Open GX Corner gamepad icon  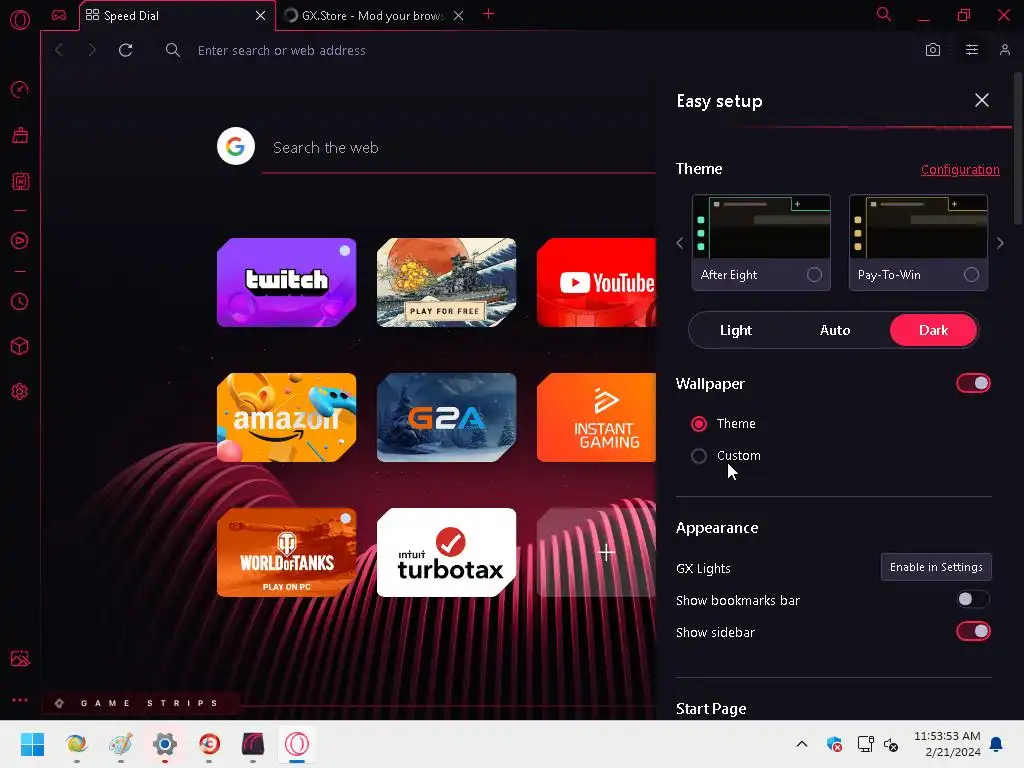59,15
